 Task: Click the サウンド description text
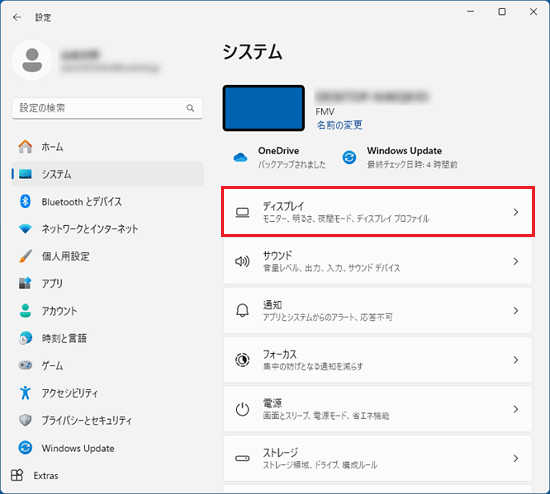click(331, 268)
